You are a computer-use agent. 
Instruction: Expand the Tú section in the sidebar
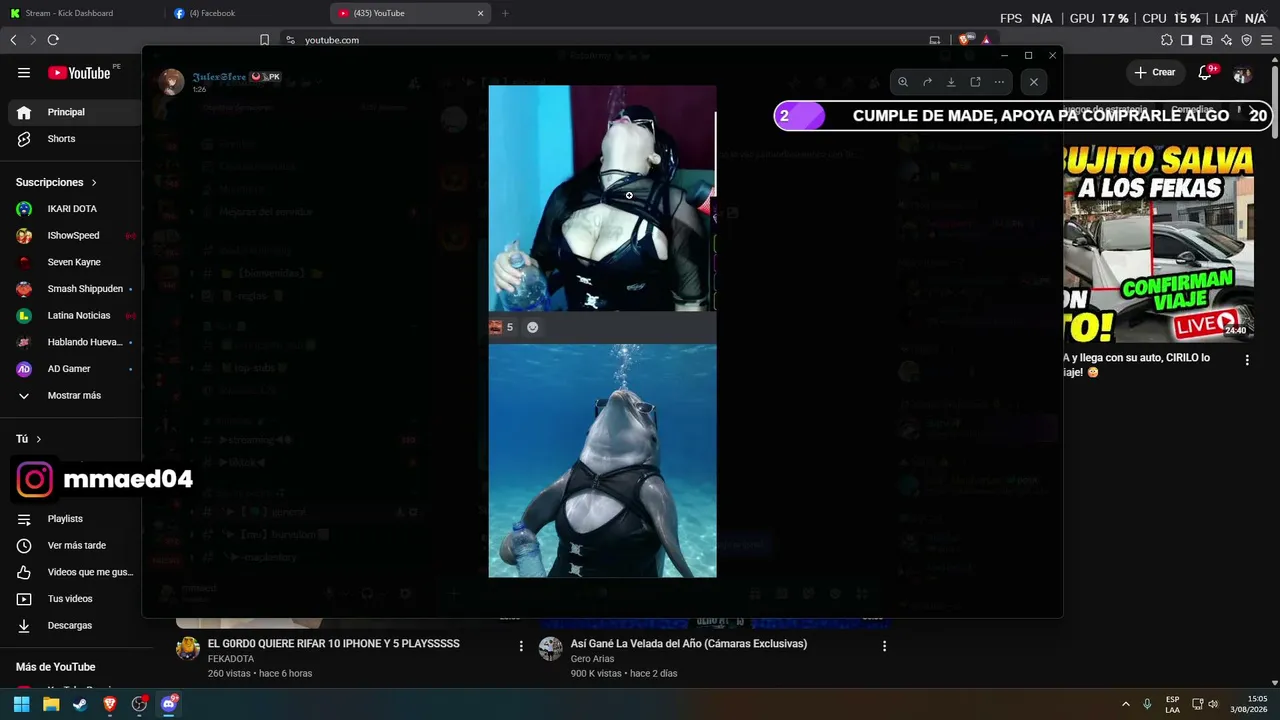click(29, 439)
